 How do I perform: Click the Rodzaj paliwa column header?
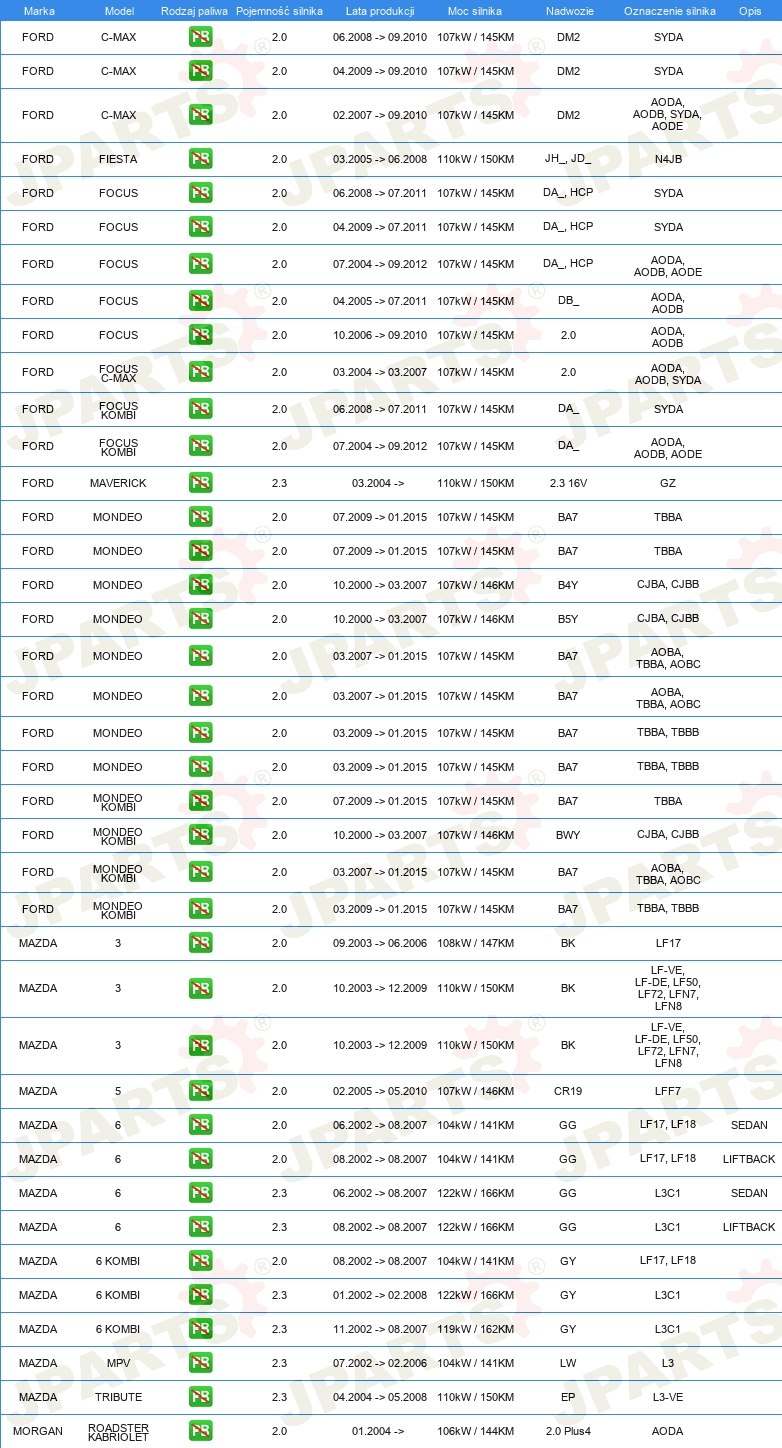pos(194,11)
